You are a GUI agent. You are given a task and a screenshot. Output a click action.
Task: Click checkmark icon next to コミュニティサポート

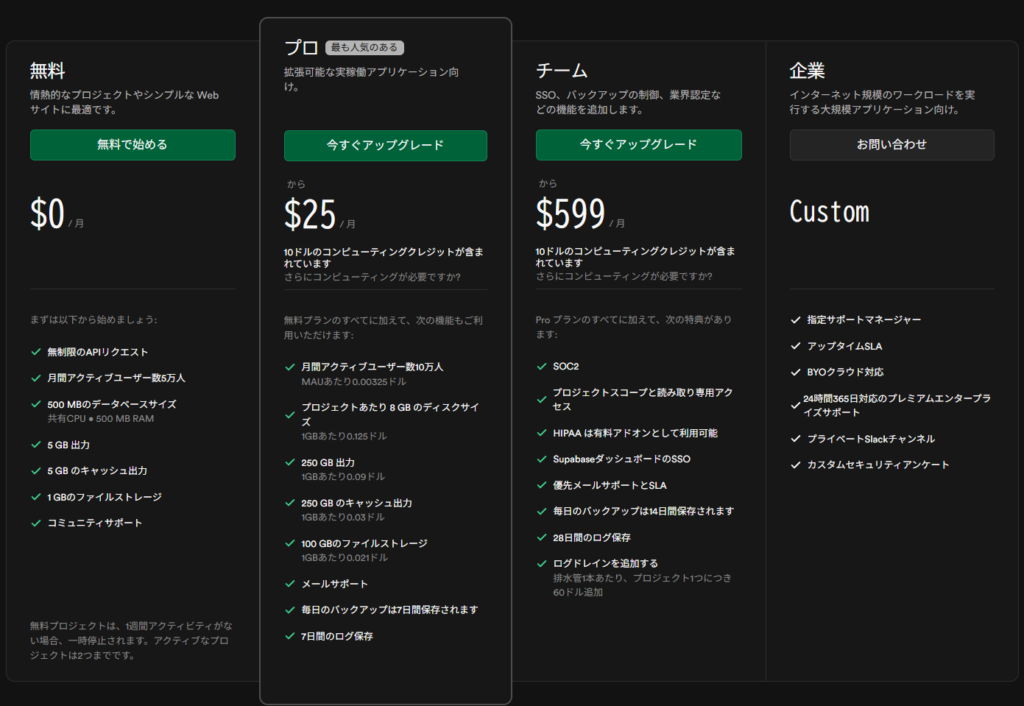click(x=36, y=523)
